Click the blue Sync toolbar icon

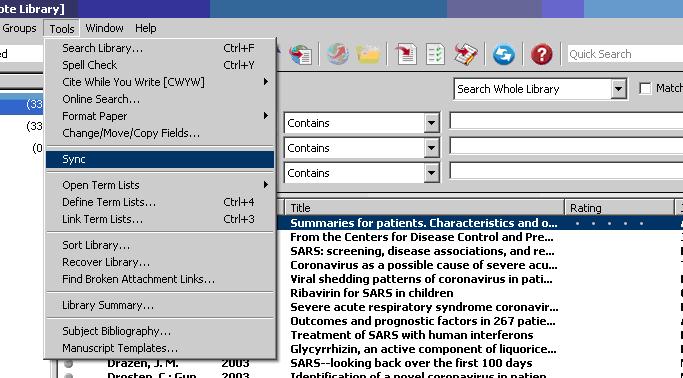pyautogui.click(x=504, y=55)
